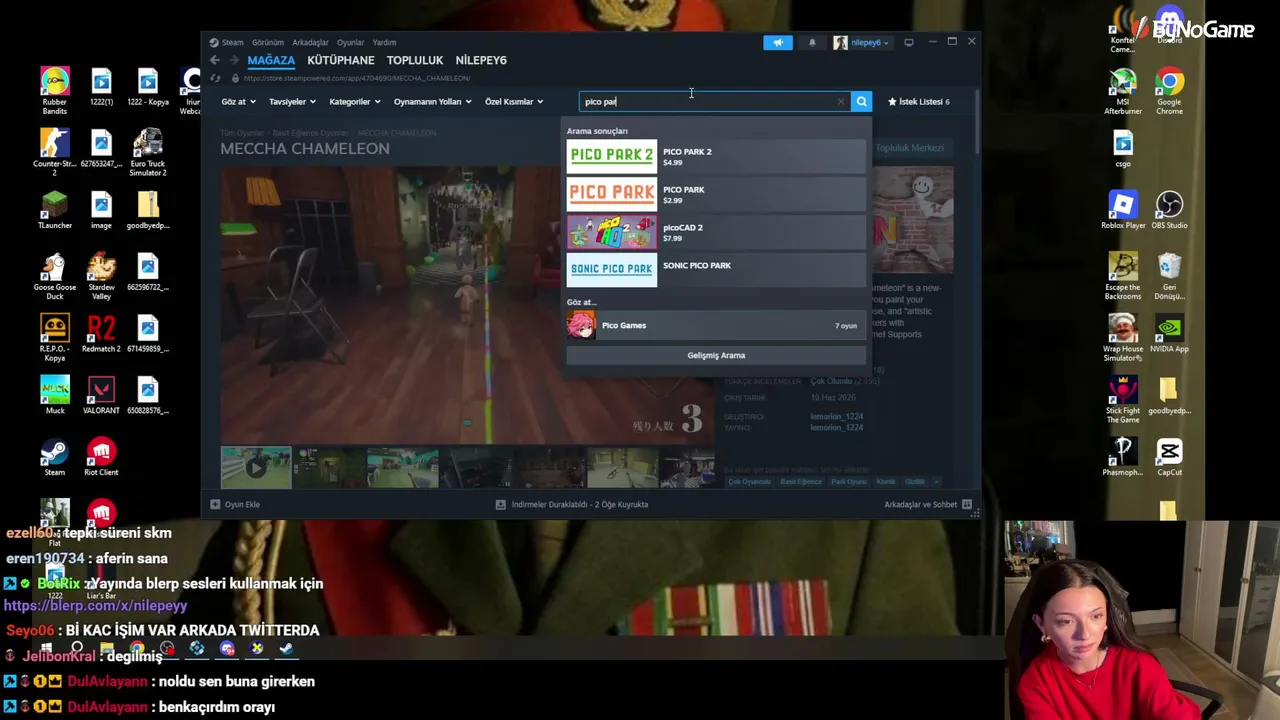Open the Pico Games franchise result
Image resolution: width=1280 pixels, height=720 pixels.
[716, 325]
